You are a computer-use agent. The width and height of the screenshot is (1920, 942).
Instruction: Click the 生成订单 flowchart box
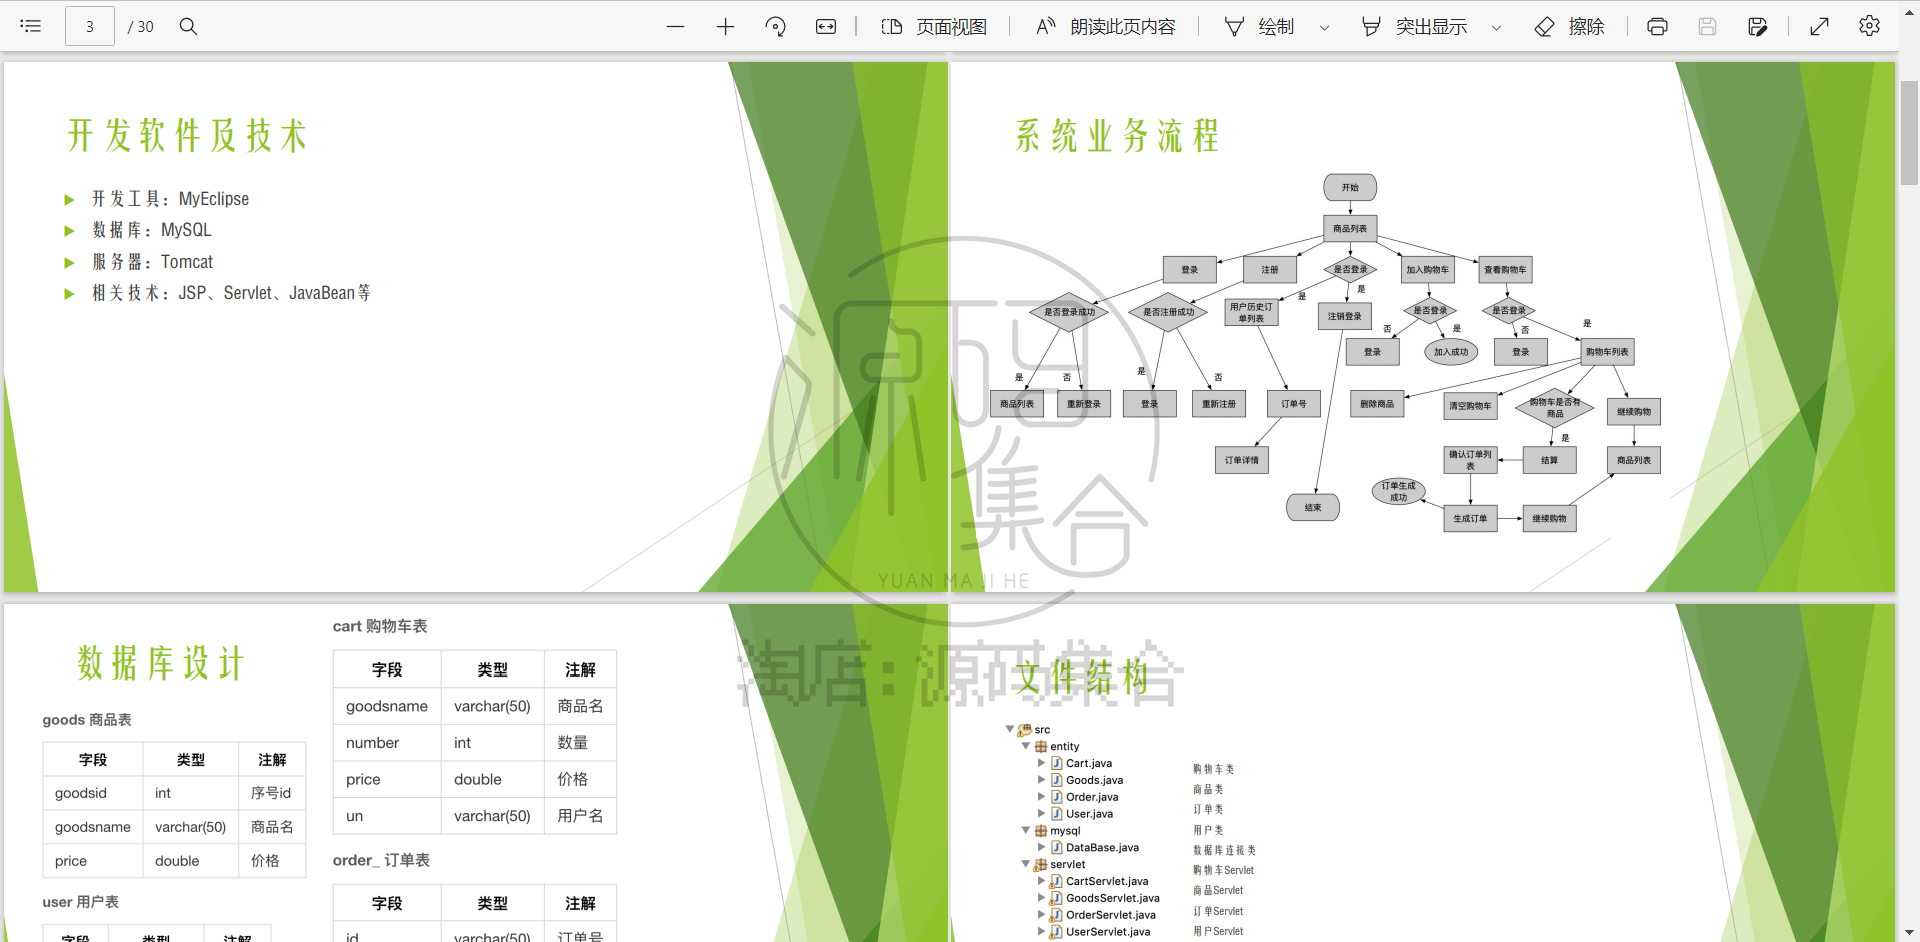point(1470,518)
